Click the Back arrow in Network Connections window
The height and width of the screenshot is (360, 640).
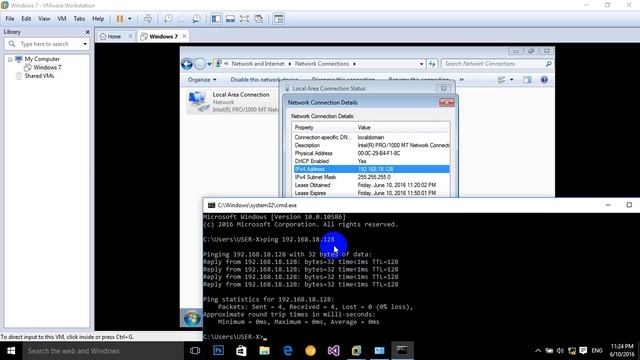(x=187, y=64)
